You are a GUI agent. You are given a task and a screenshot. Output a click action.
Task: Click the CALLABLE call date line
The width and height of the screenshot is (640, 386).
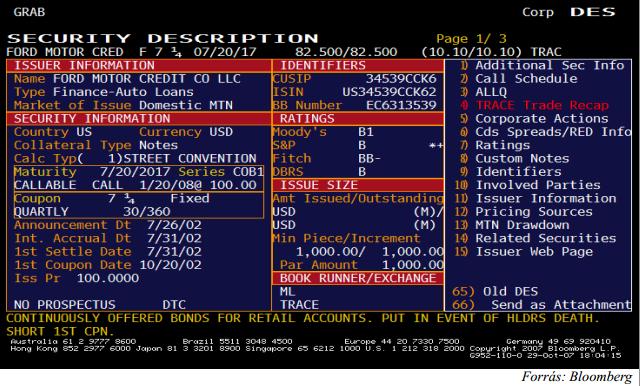pos(135,185)
